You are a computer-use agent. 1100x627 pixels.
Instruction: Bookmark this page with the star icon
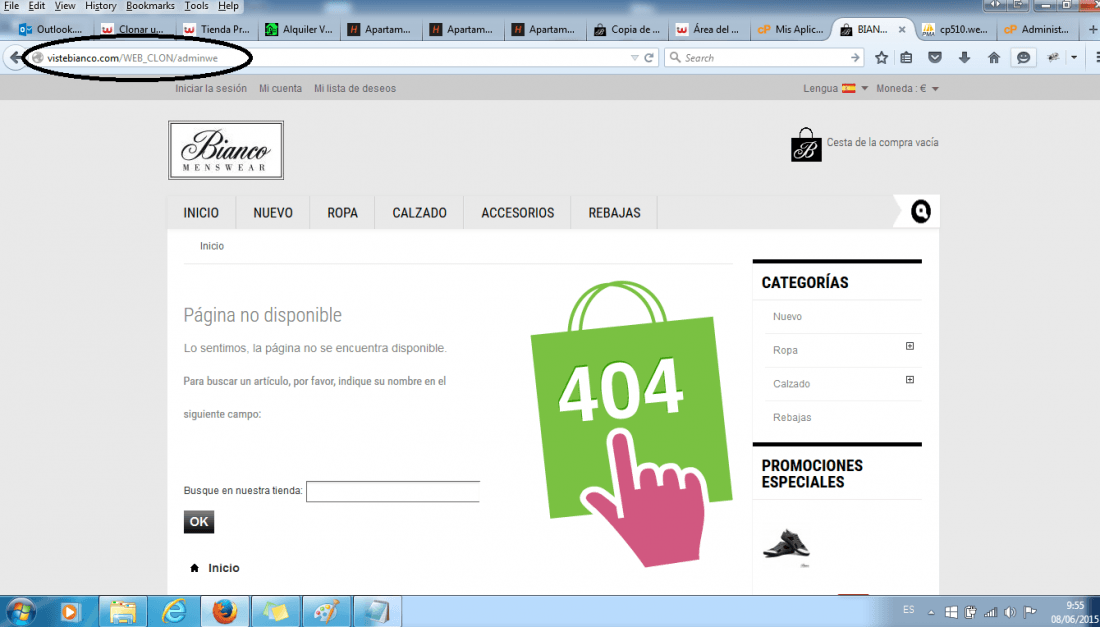(882, 58)
